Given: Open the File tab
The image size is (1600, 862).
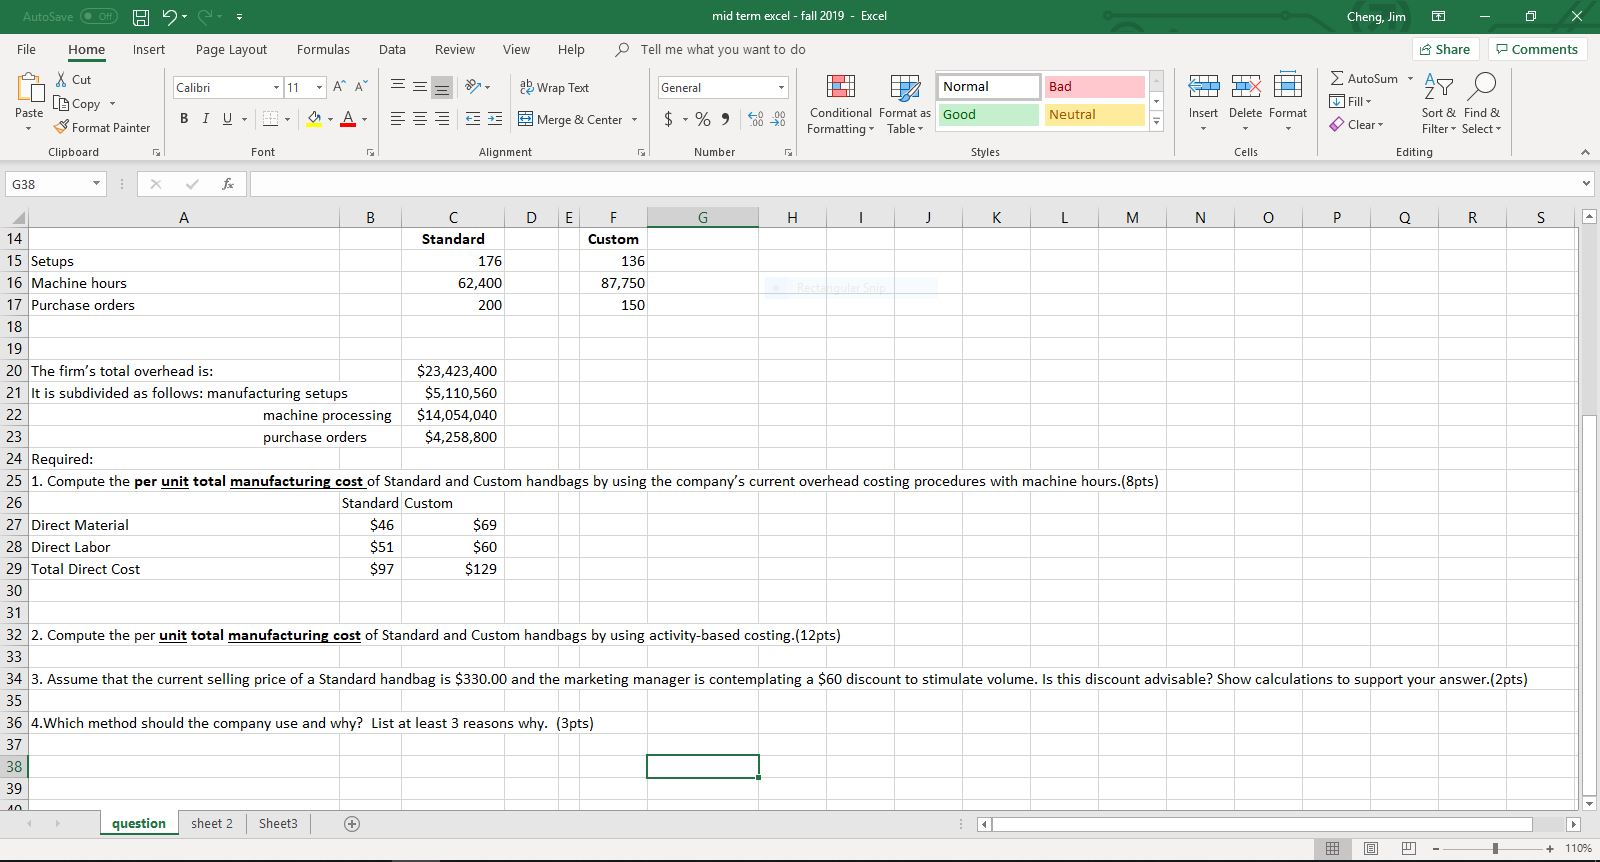Looking at the screenshot, I should coord(27,49).
